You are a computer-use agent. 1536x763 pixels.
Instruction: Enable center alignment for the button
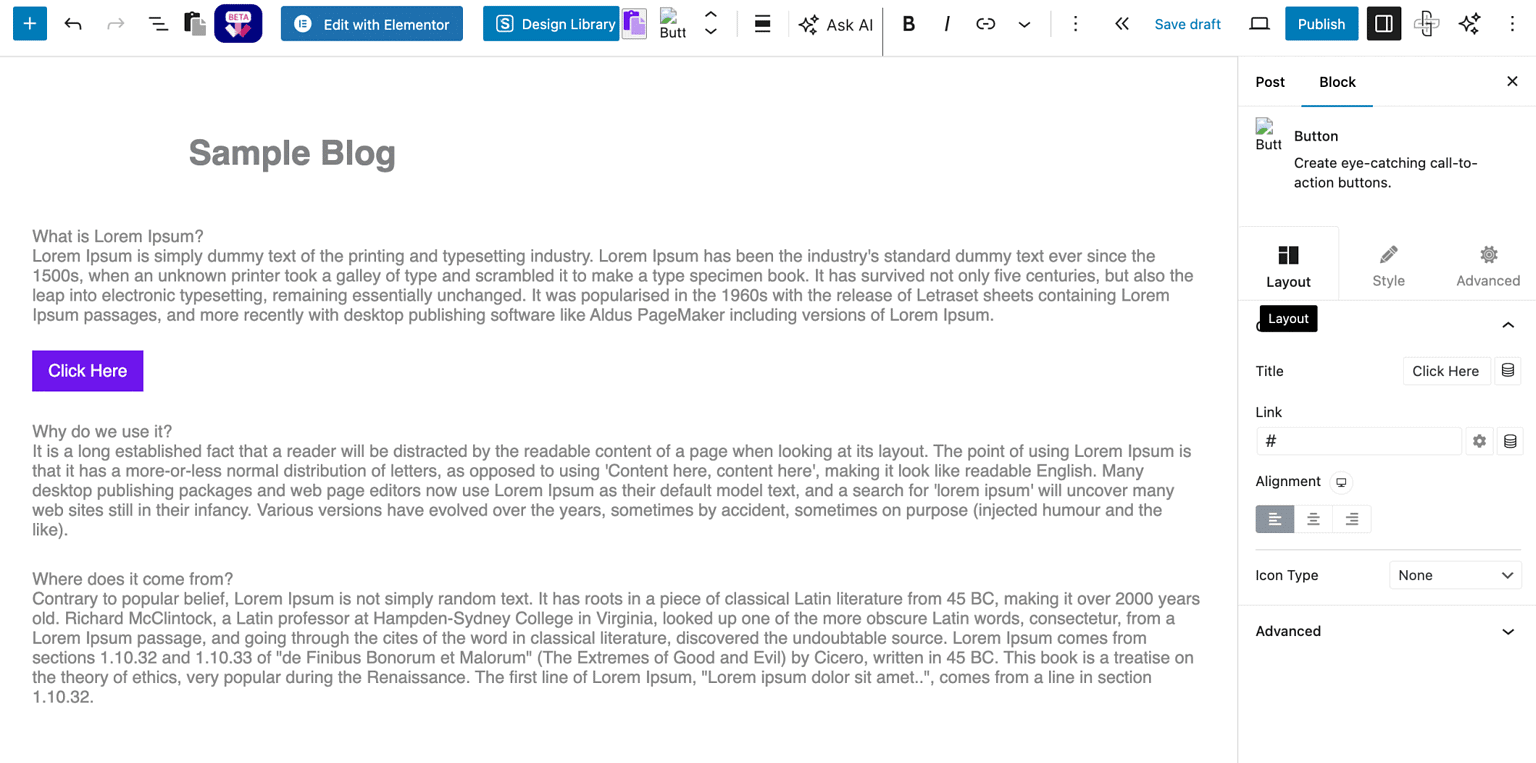pyautogui.click(x=1313, y=518)
